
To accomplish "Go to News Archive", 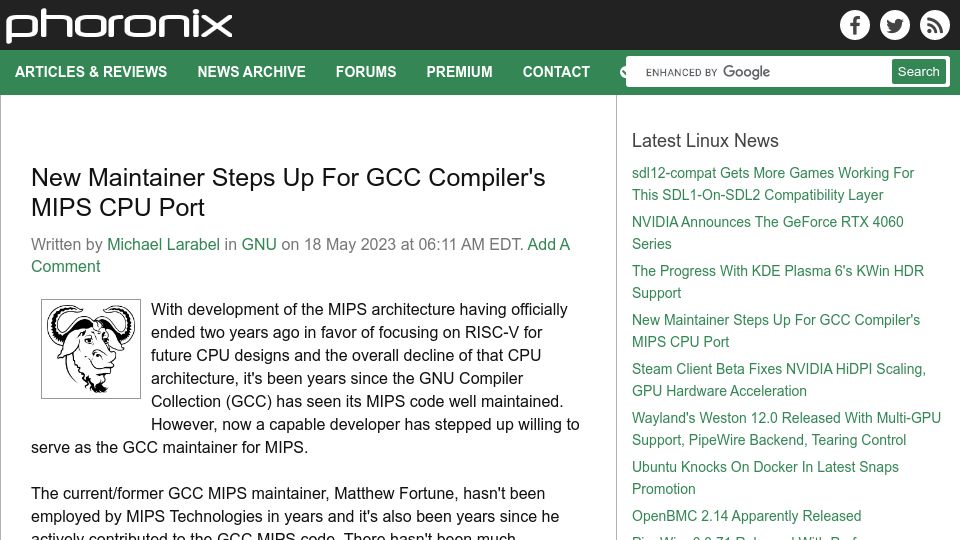I will pos(251,72).
